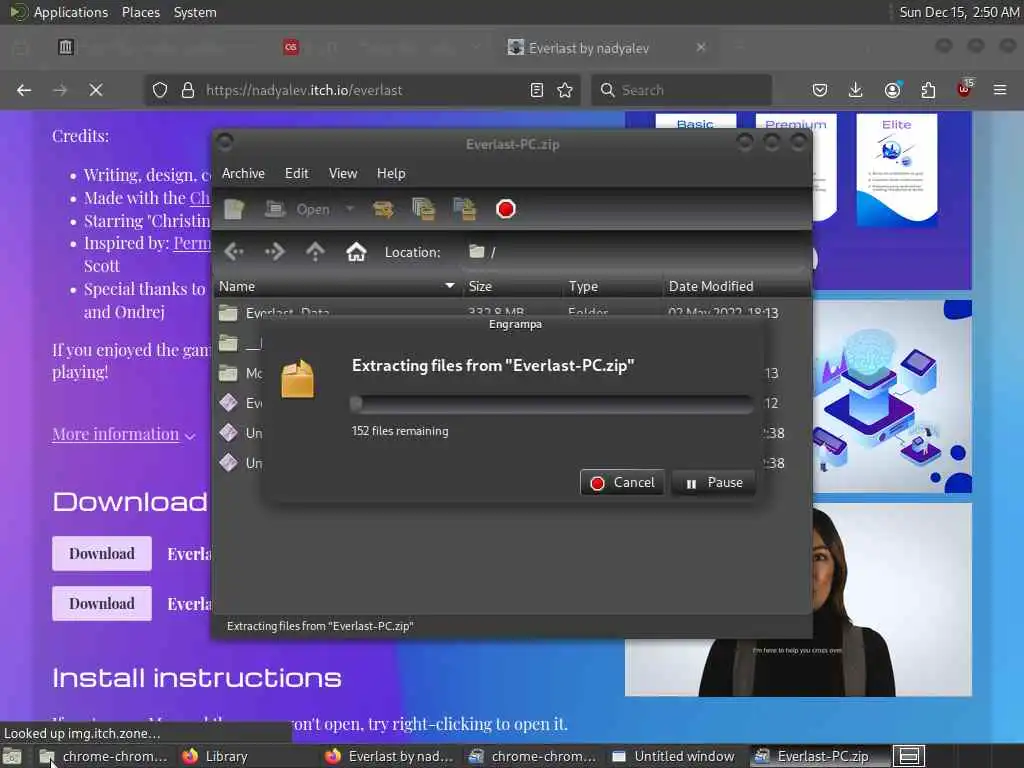Open the Firefox hamburger menu
1024x768 pixels.
click(1000, 90)
